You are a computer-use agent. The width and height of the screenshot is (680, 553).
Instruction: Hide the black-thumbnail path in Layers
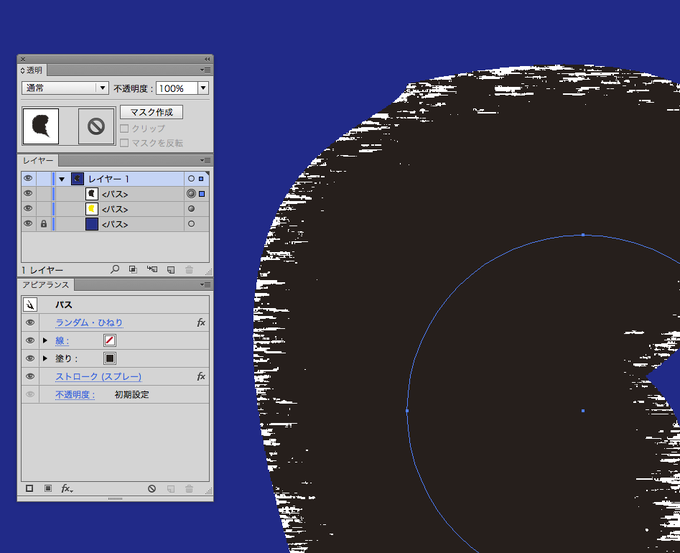pos(28,193)
